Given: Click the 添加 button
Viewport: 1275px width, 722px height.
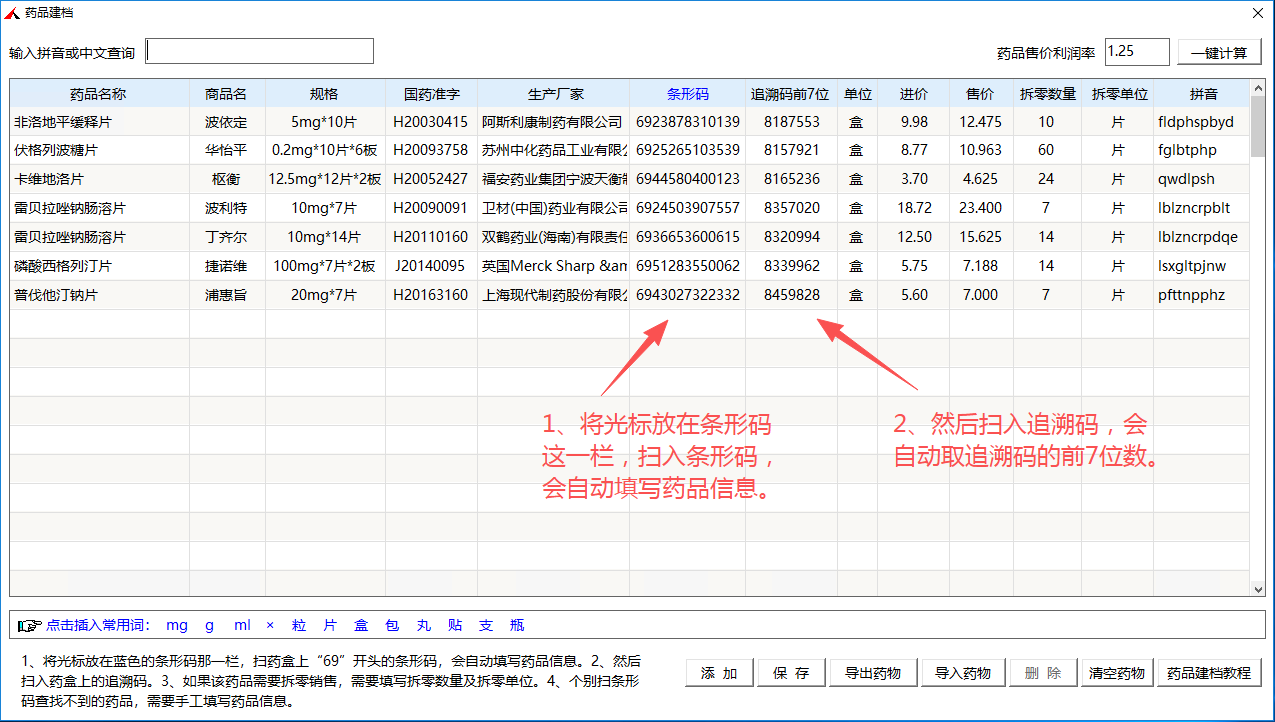Looking at the screenshot, I should tap(719, 673).
